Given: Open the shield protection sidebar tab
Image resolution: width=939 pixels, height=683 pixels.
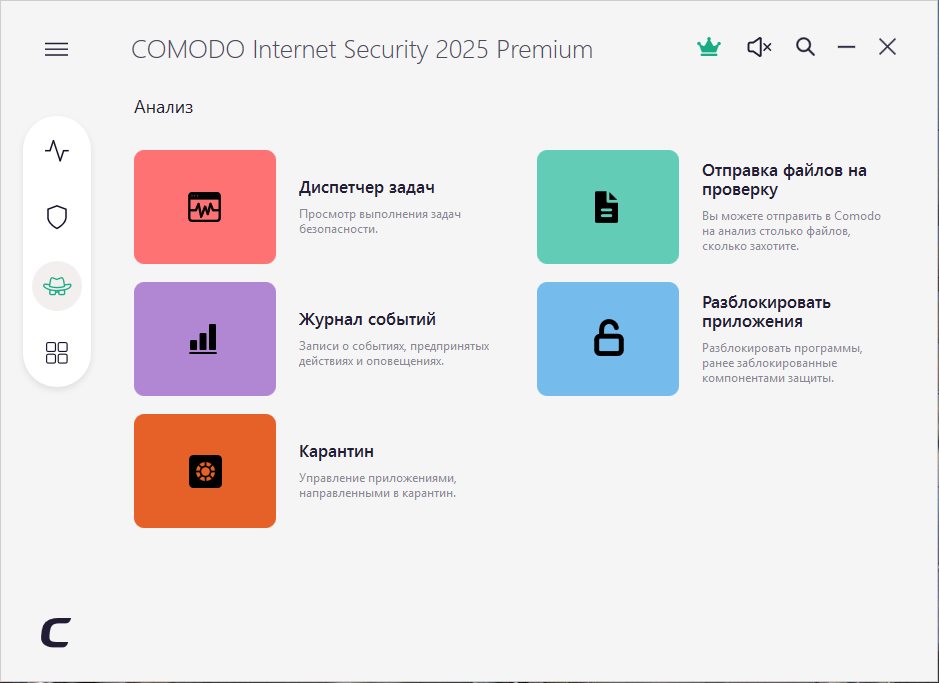Looking at the screenshot, I should click(x=57, y=217).
